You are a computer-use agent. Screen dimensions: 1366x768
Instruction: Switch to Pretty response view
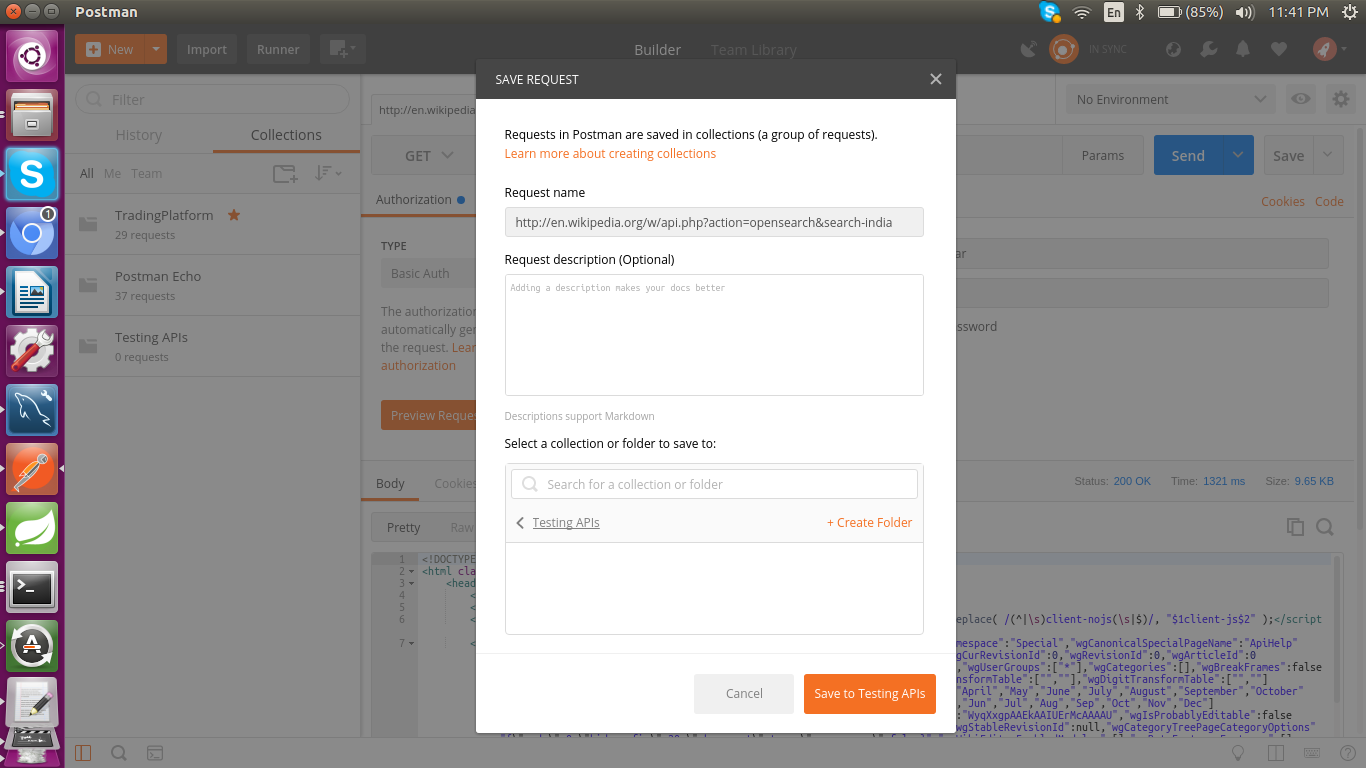coord(404,527)
